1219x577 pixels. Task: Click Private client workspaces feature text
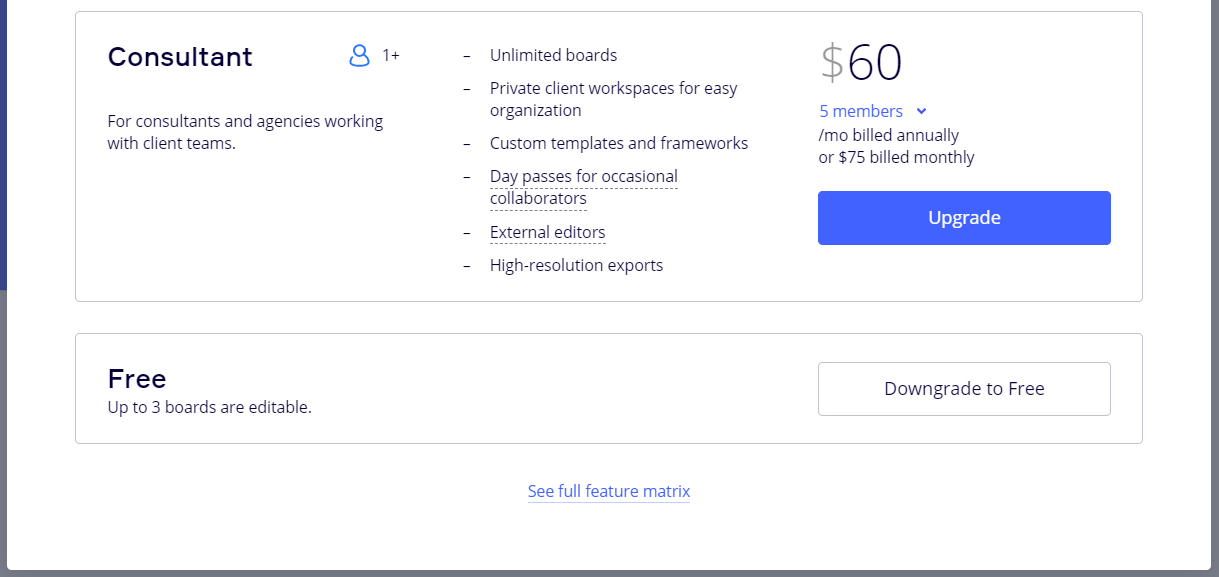(x=613, y=99)
